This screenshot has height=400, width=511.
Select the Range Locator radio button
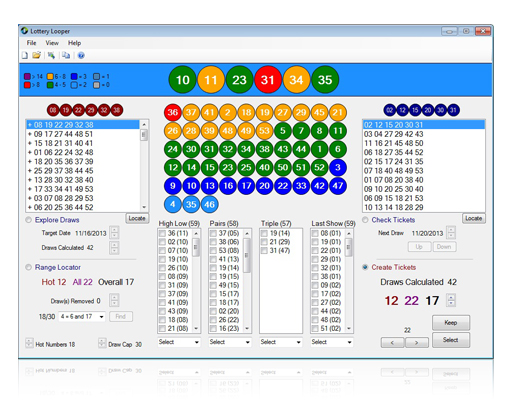click(29, 267)
